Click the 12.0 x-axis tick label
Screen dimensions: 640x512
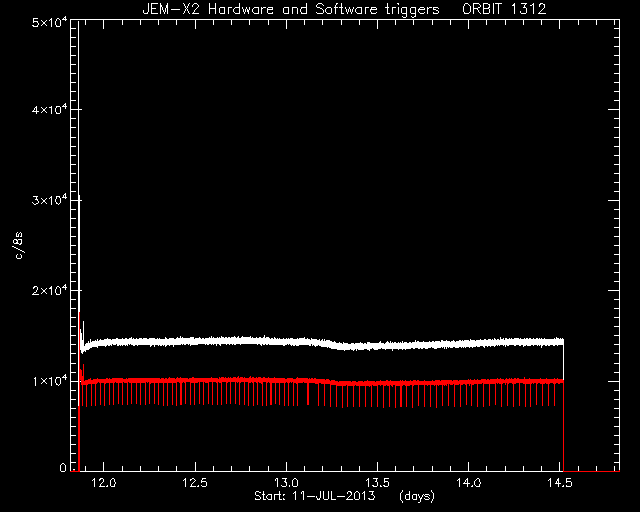pyautogui.click(x=104, y=483)
